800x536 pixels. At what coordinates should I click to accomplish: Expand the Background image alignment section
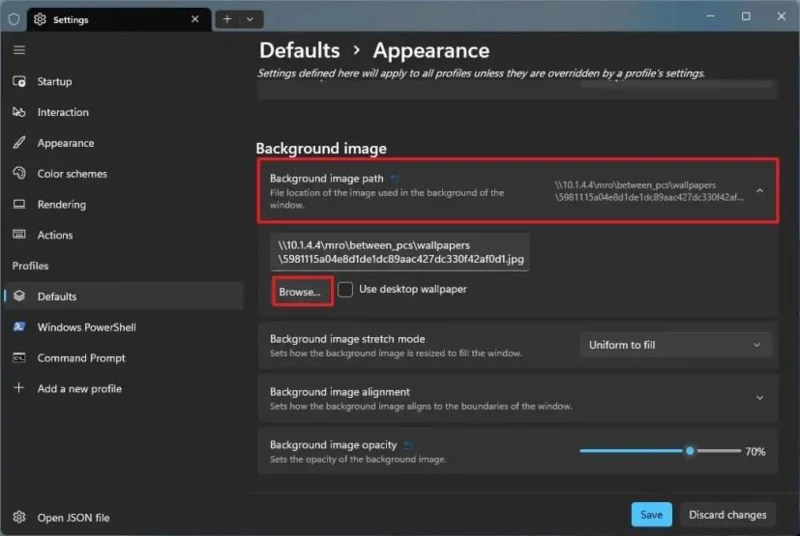click(760, 398)
